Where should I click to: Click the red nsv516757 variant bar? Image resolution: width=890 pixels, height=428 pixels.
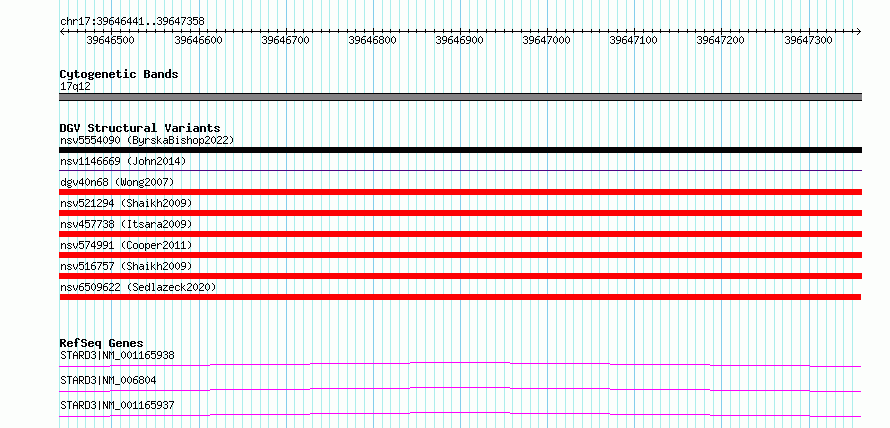[460, 276]
